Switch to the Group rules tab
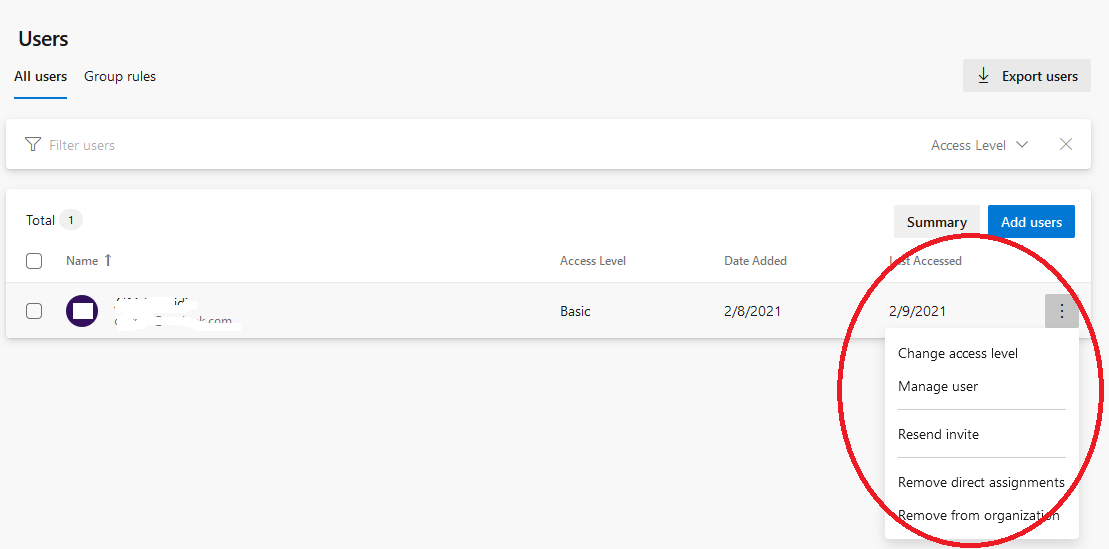Image resolution: width=1109 pixels, height=549 pixels. (120, 76)
